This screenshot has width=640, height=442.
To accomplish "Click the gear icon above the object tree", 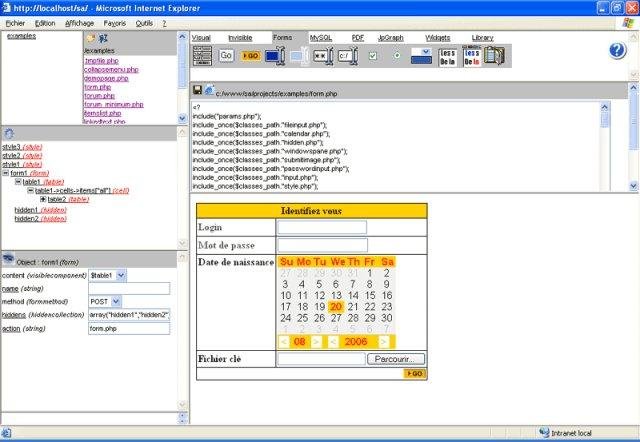I will 9,133.
